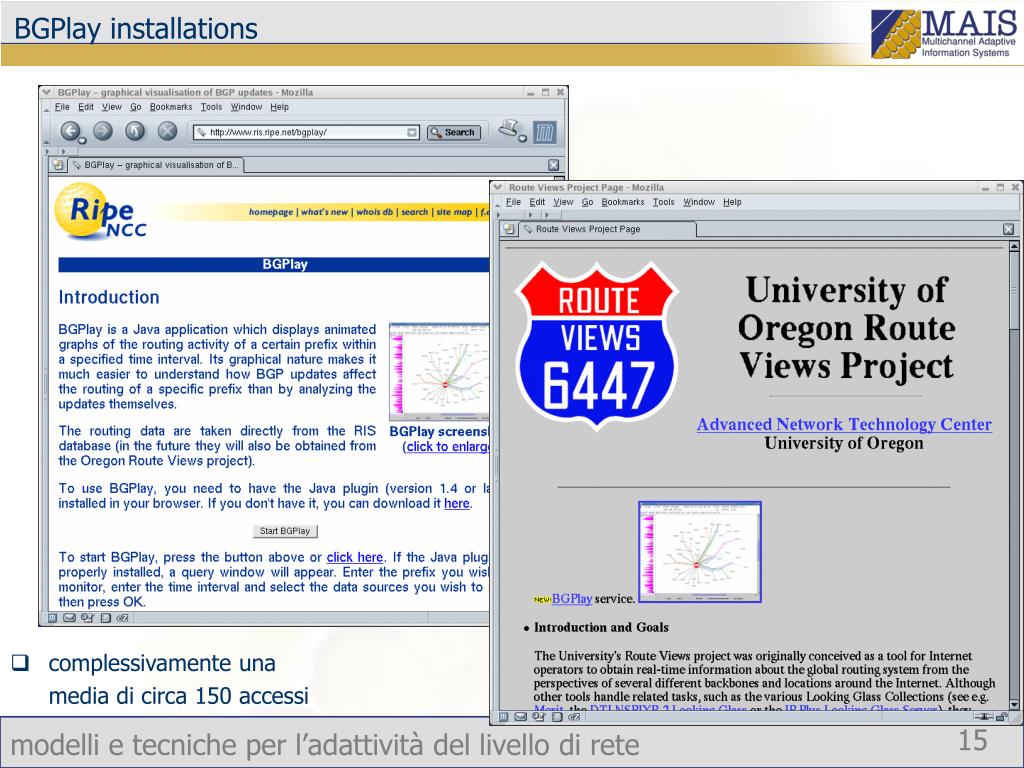
Task: Open the Advanced Network Technology Center link
Action: pyautogui.click(x=844, y=424)
